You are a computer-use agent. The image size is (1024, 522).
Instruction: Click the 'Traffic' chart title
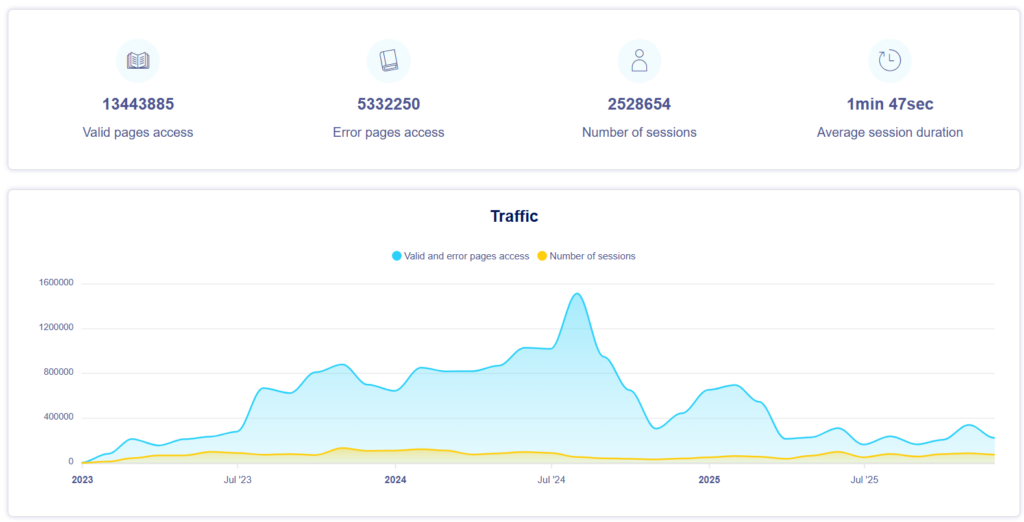[514, 216]
